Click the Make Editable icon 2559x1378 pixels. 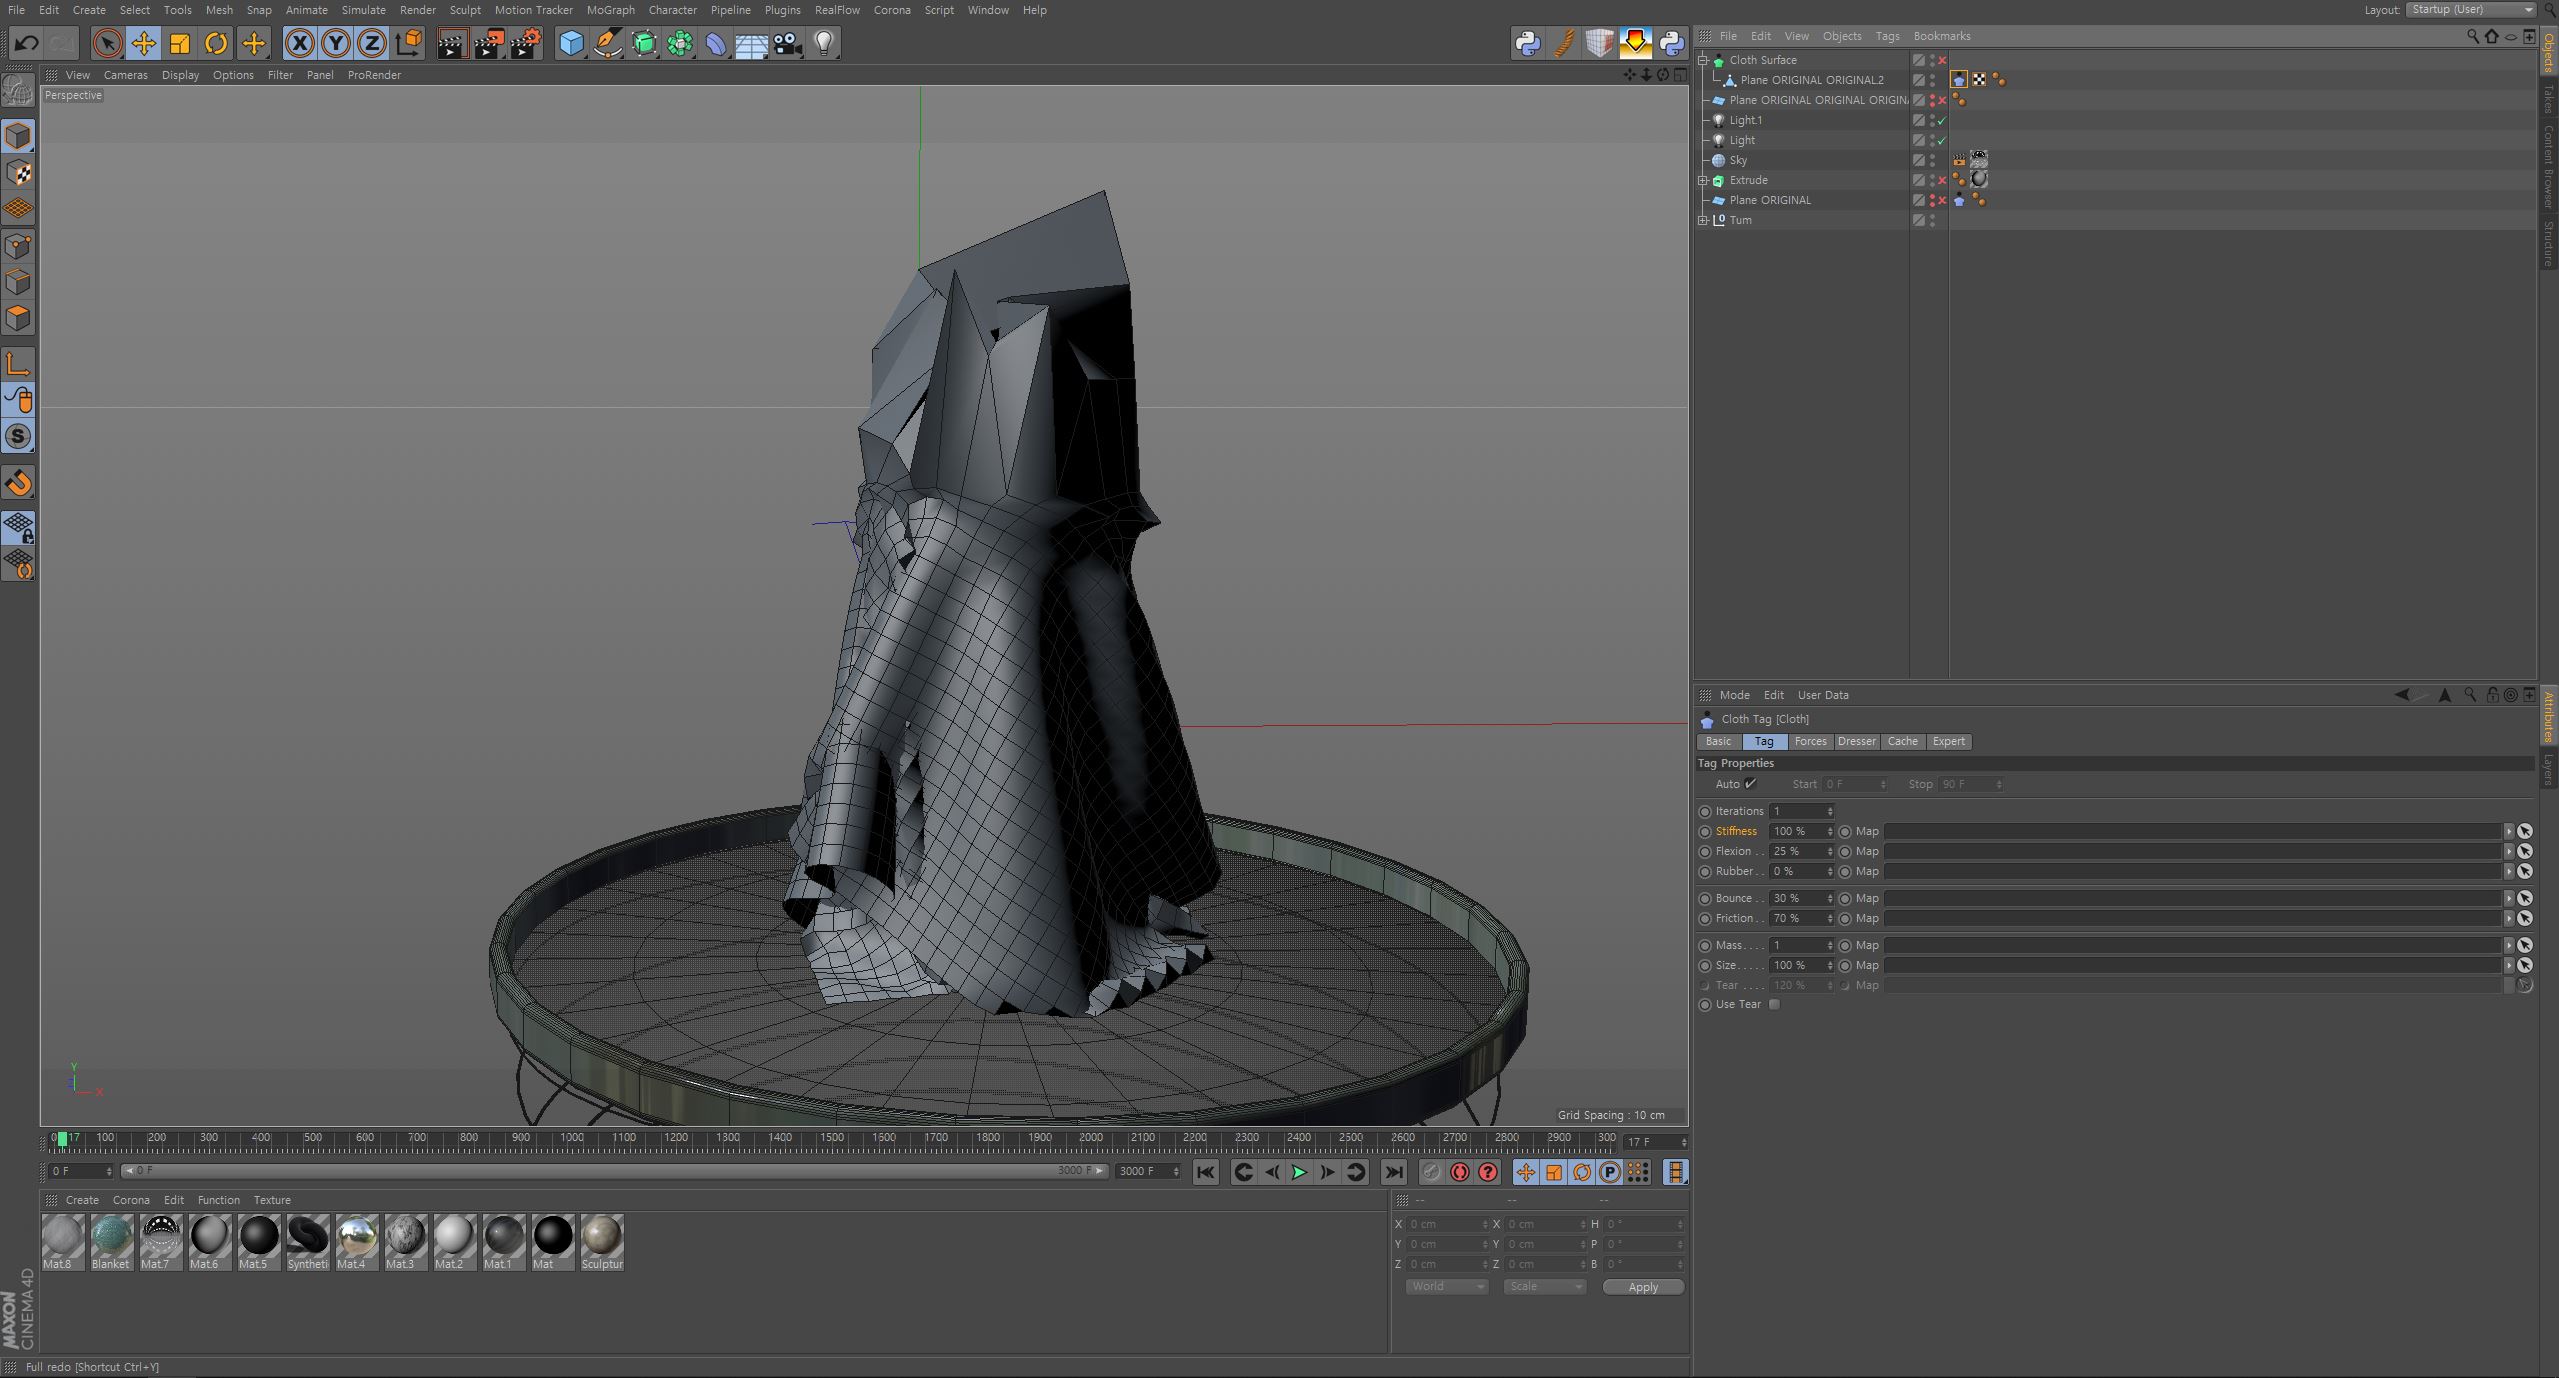[x=18, y=91]
